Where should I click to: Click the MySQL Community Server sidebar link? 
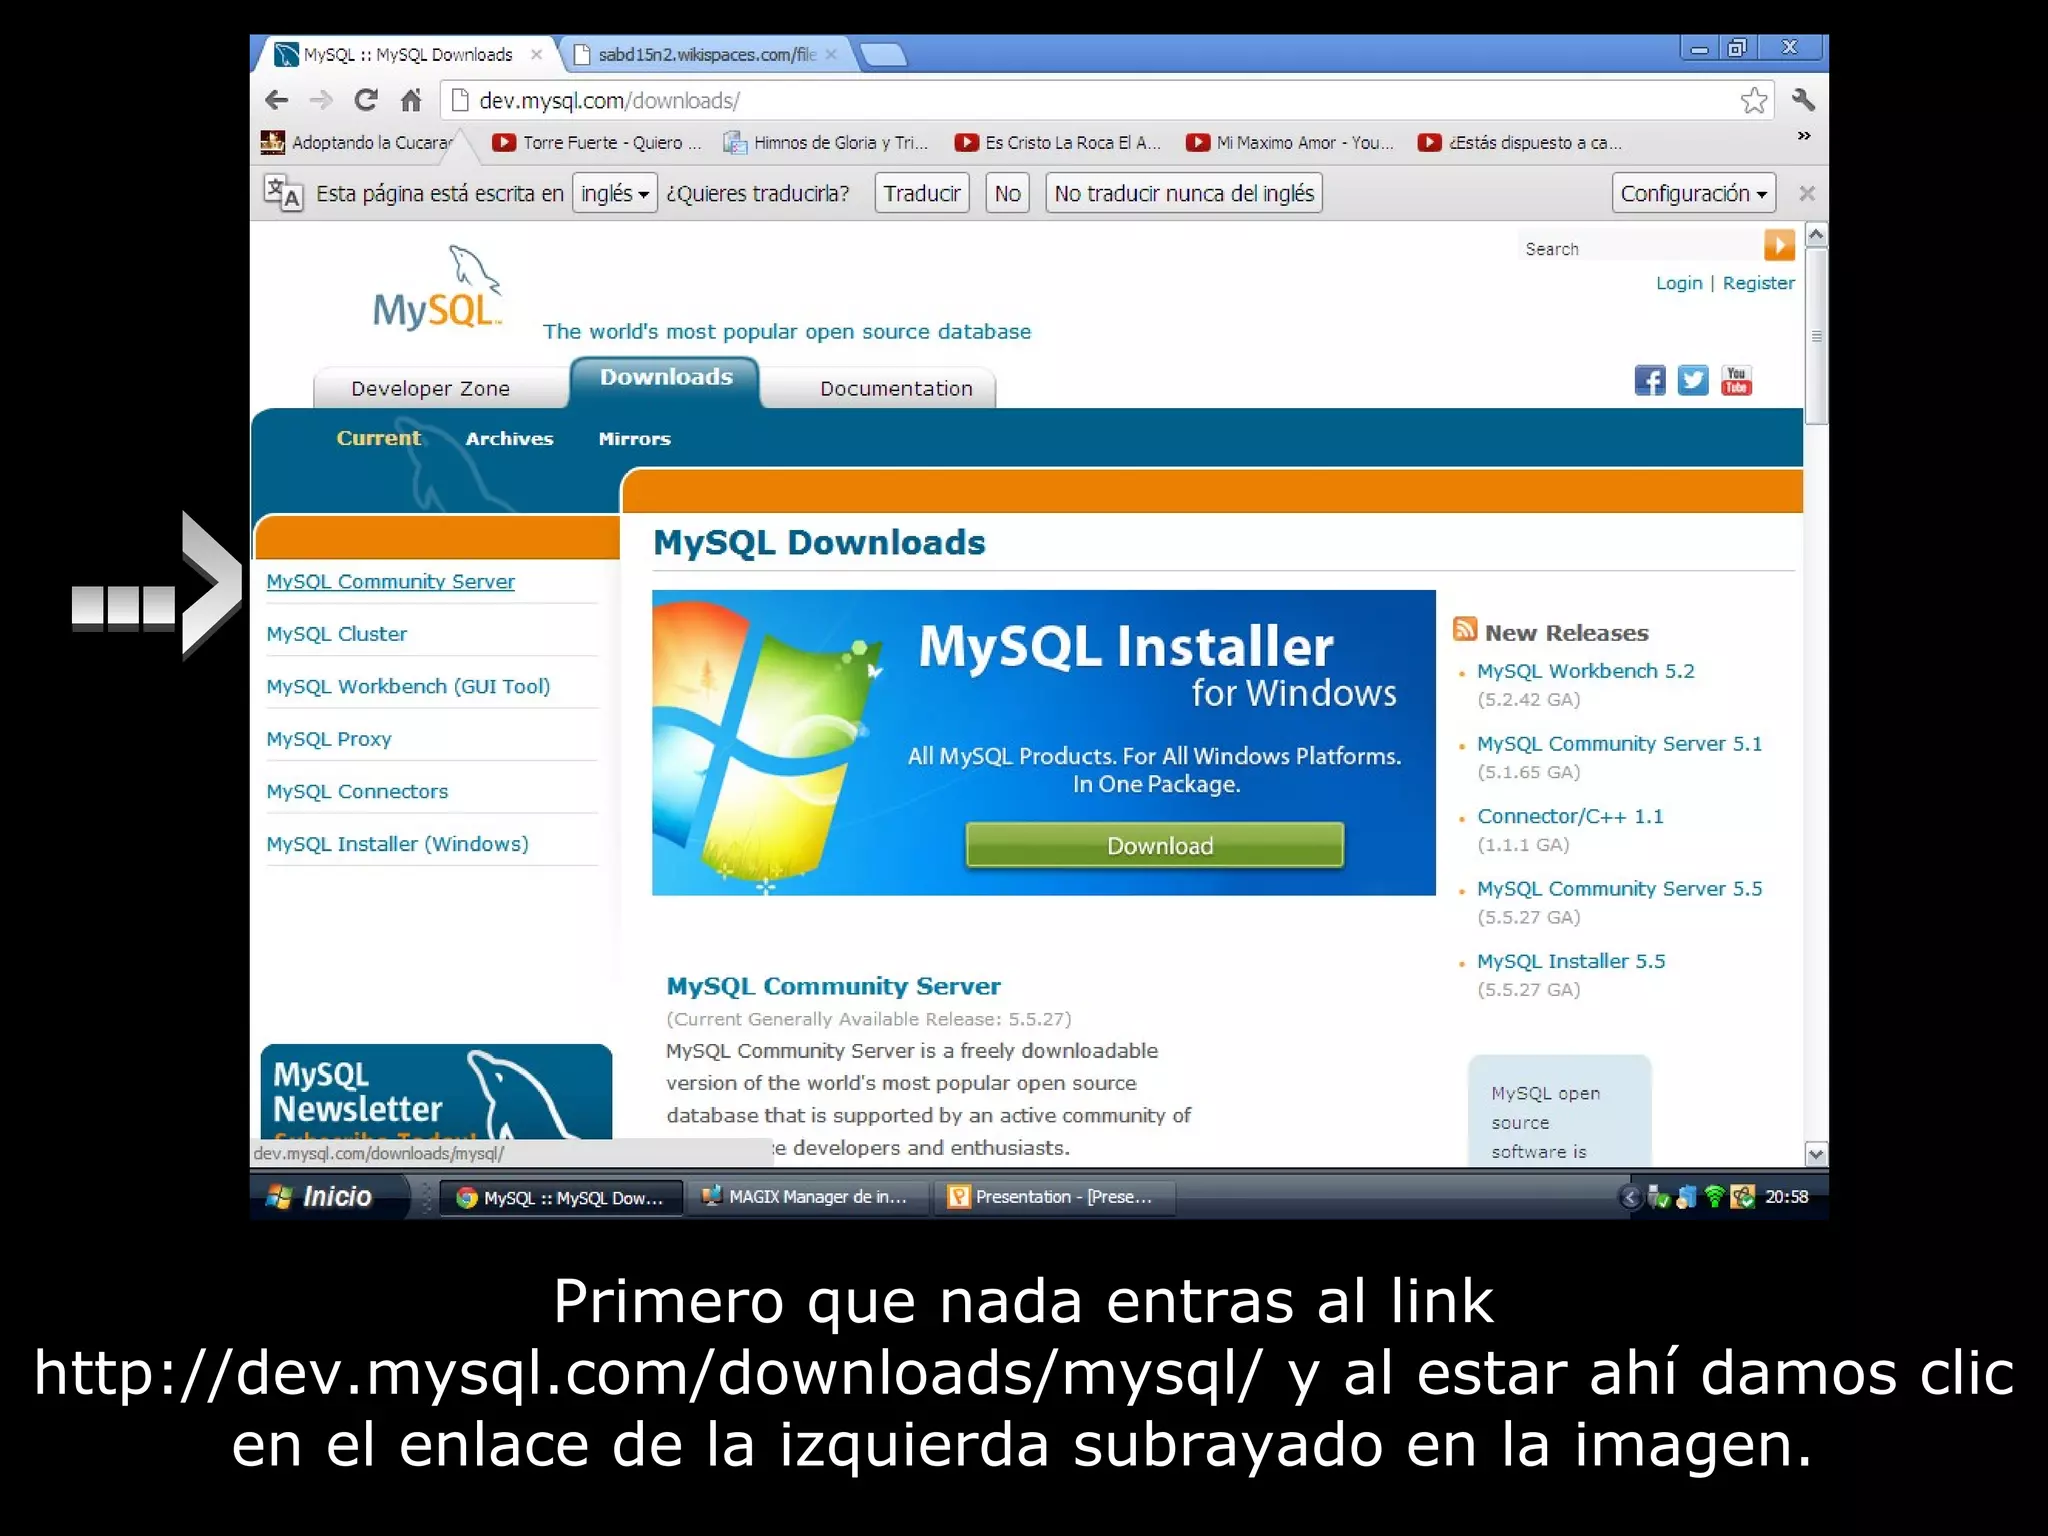(x=390, y=581)
